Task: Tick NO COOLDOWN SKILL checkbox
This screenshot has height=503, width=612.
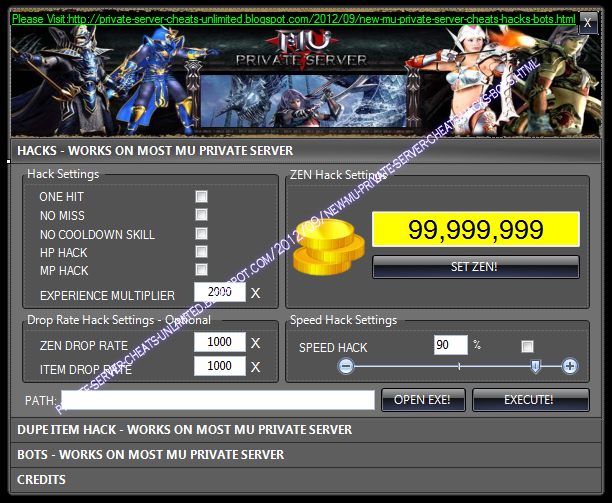Action: [201, 233]
